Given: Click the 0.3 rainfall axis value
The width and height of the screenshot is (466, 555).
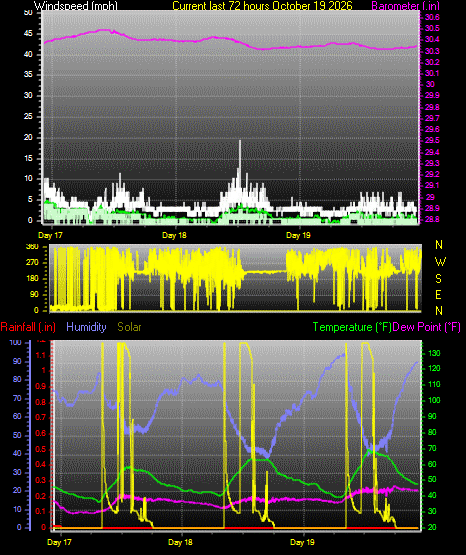Looking at the screenshot, I should tap(41, 481).
